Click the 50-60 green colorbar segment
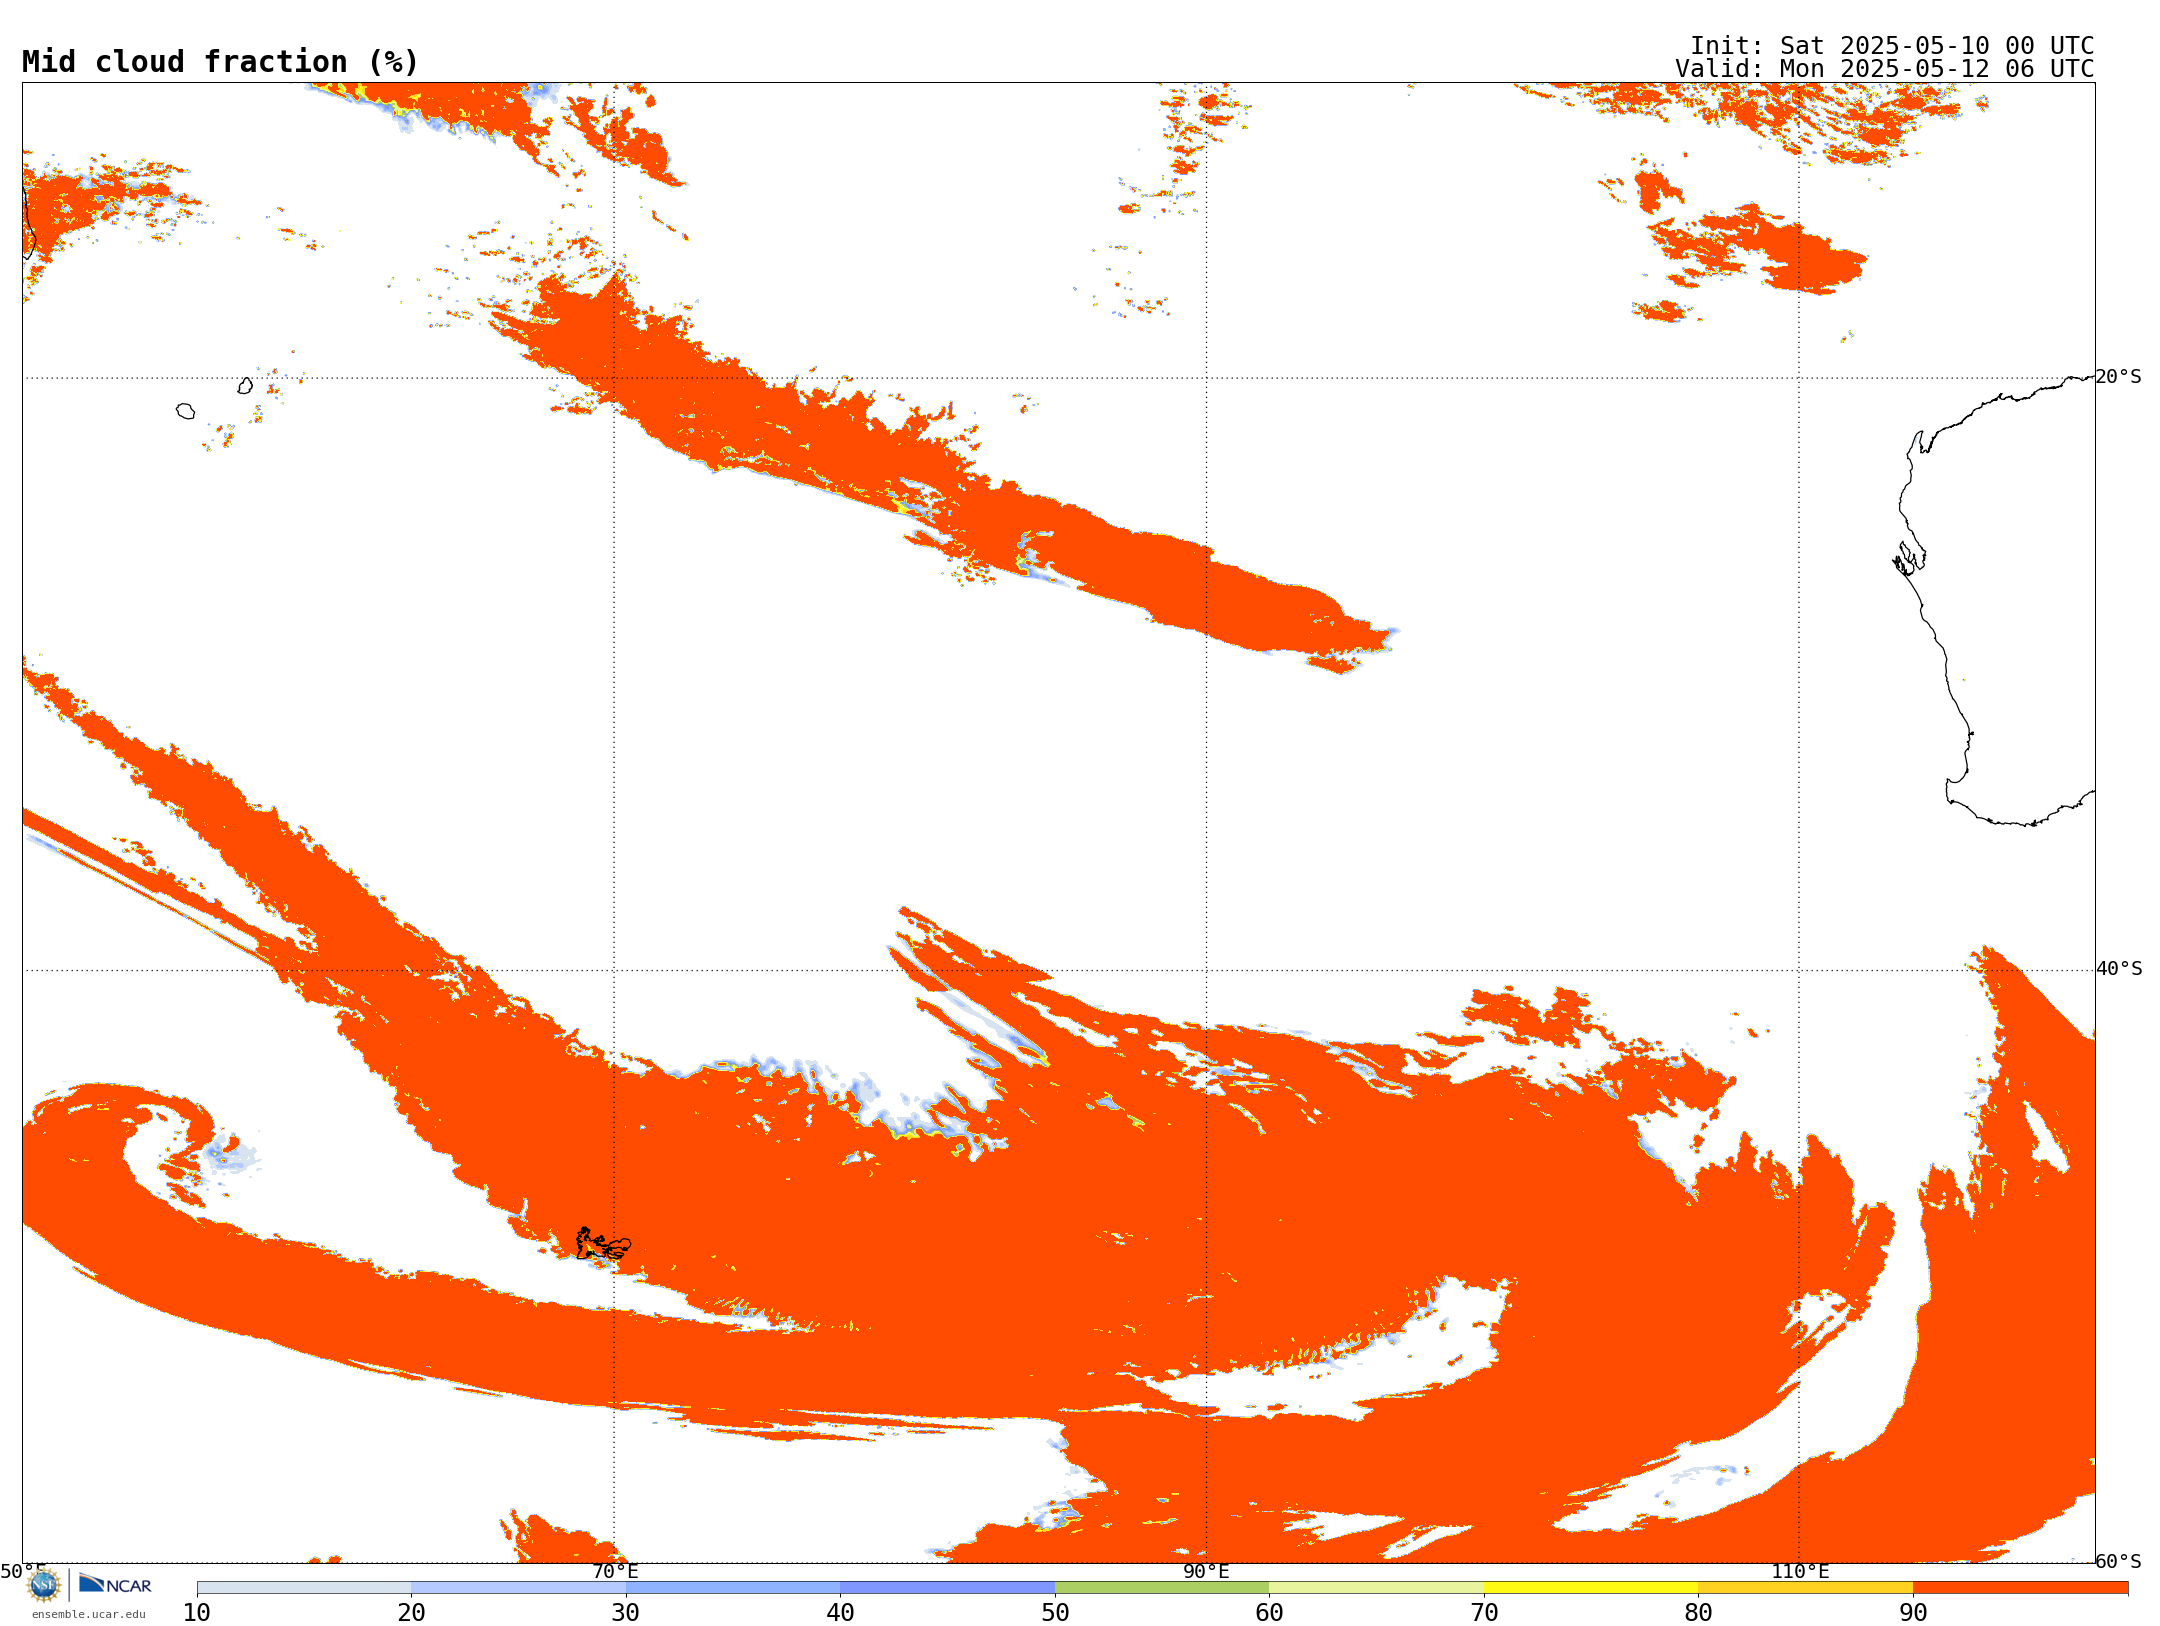 point(1162,1588)
